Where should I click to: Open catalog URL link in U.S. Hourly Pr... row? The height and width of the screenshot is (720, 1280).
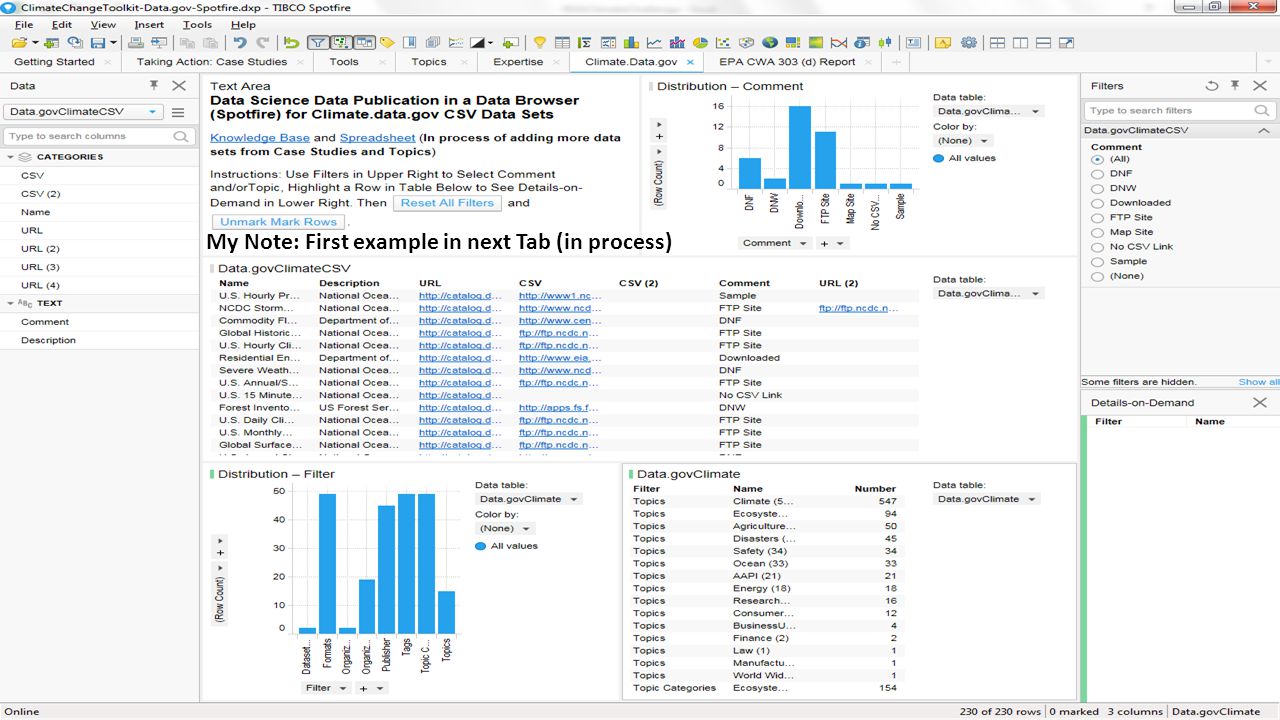(x=460, y=296)
